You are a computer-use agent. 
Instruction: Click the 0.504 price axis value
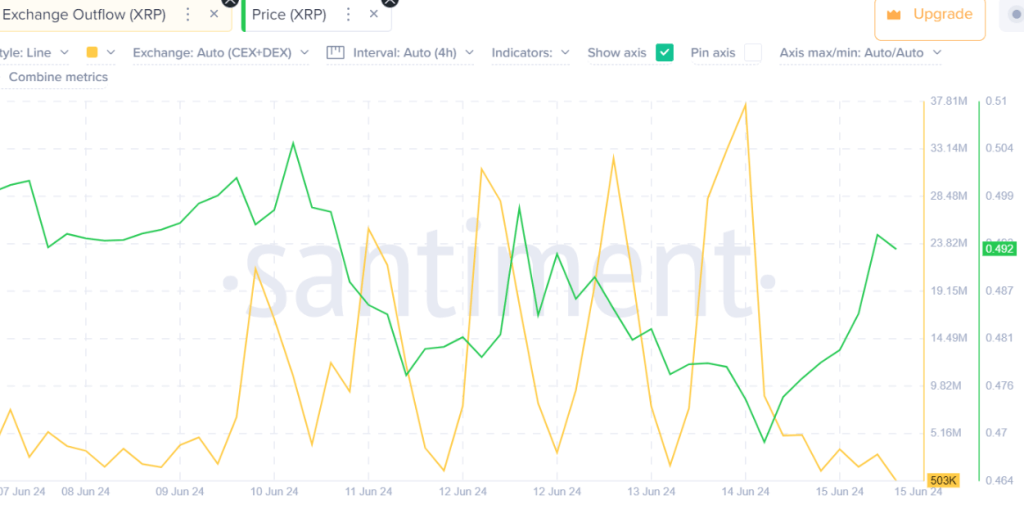coord(997,148)
